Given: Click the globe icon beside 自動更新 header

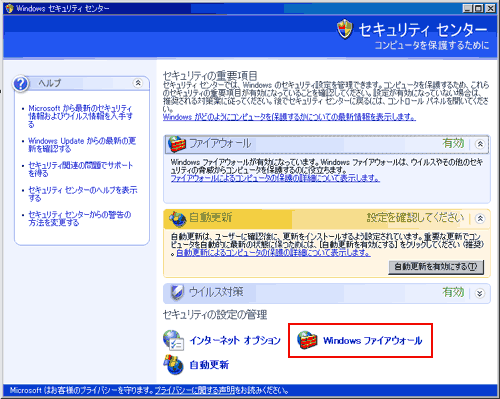Looking at the screenshot, I should 177,218.
